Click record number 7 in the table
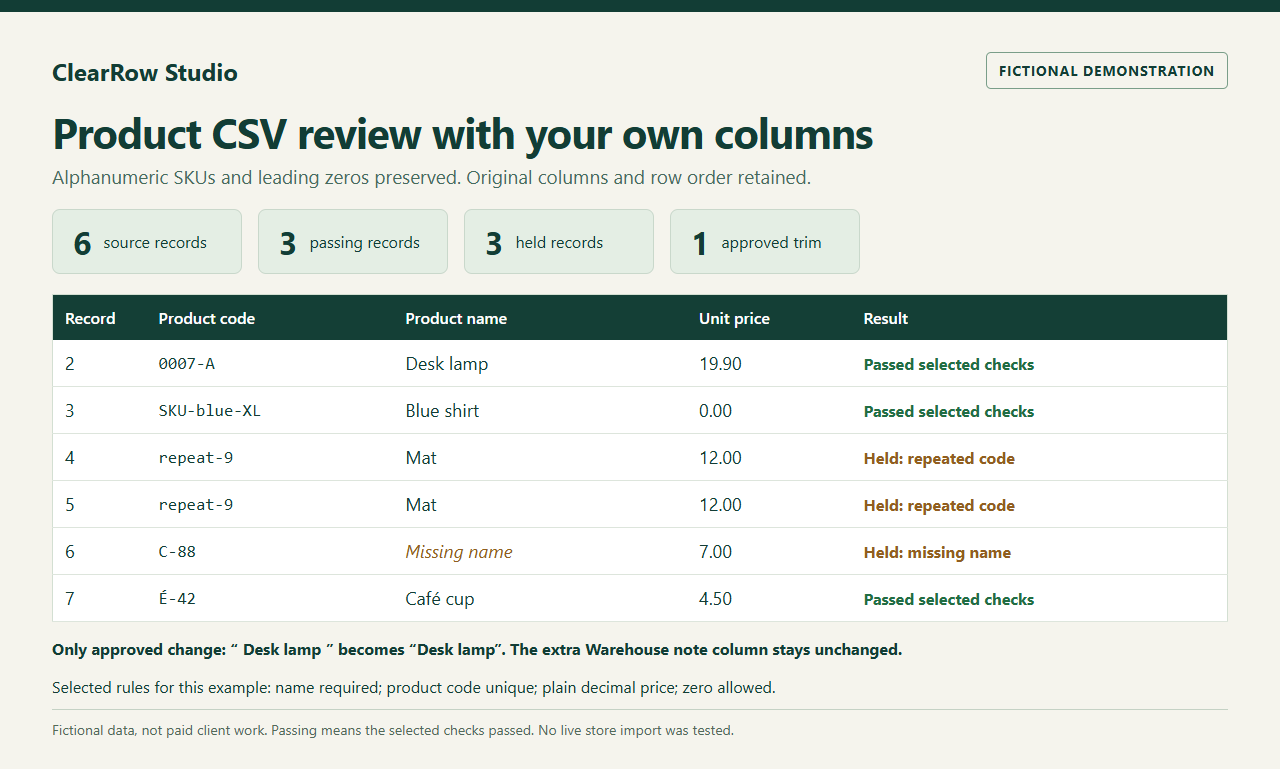 [70, 599]
